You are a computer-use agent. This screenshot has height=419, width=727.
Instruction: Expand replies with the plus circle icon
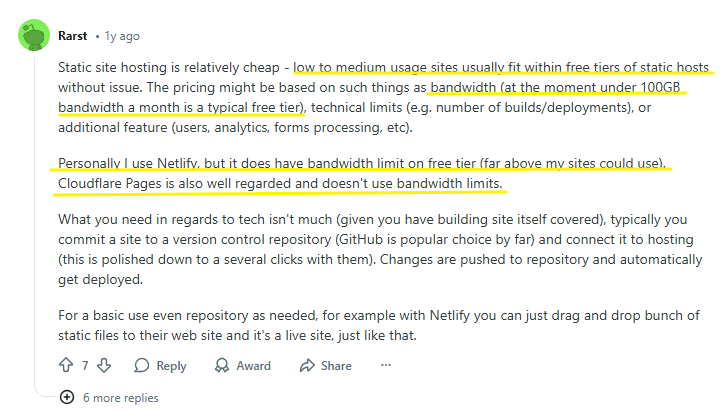click(x=67, y=397)
